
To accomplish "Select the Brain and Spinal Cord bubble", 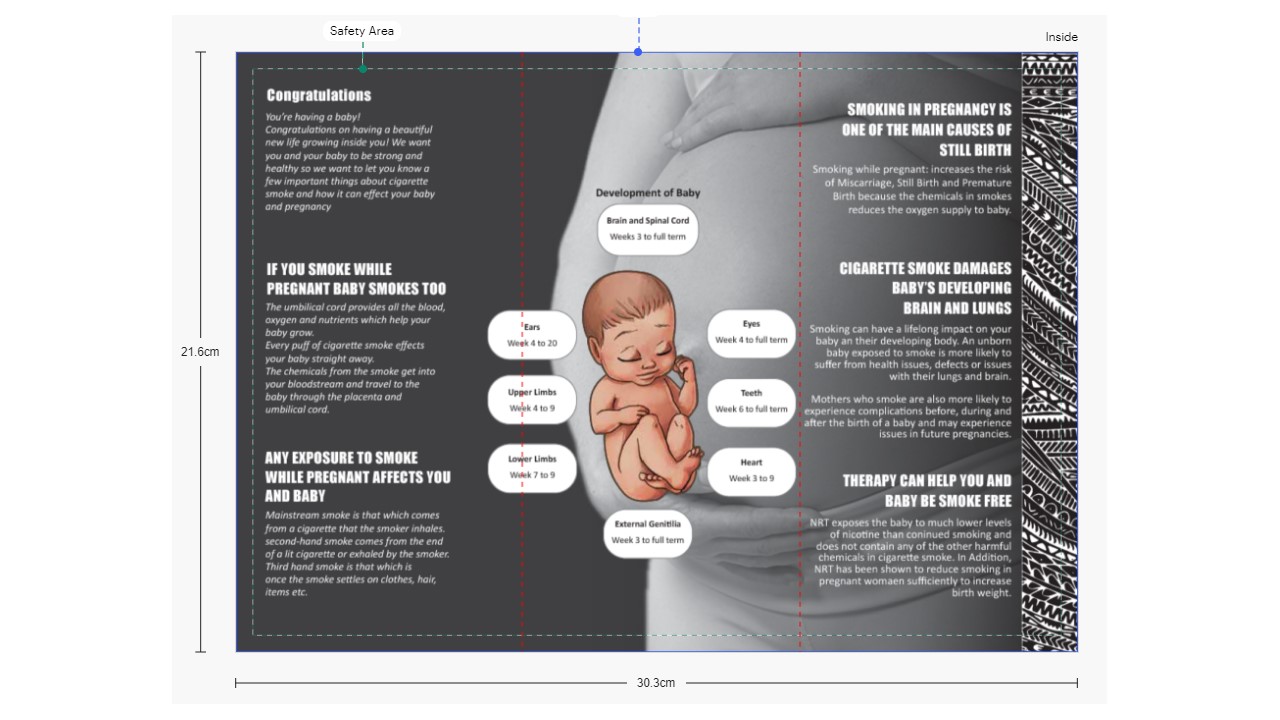I will pyautogui.click(x=648, y=229).
